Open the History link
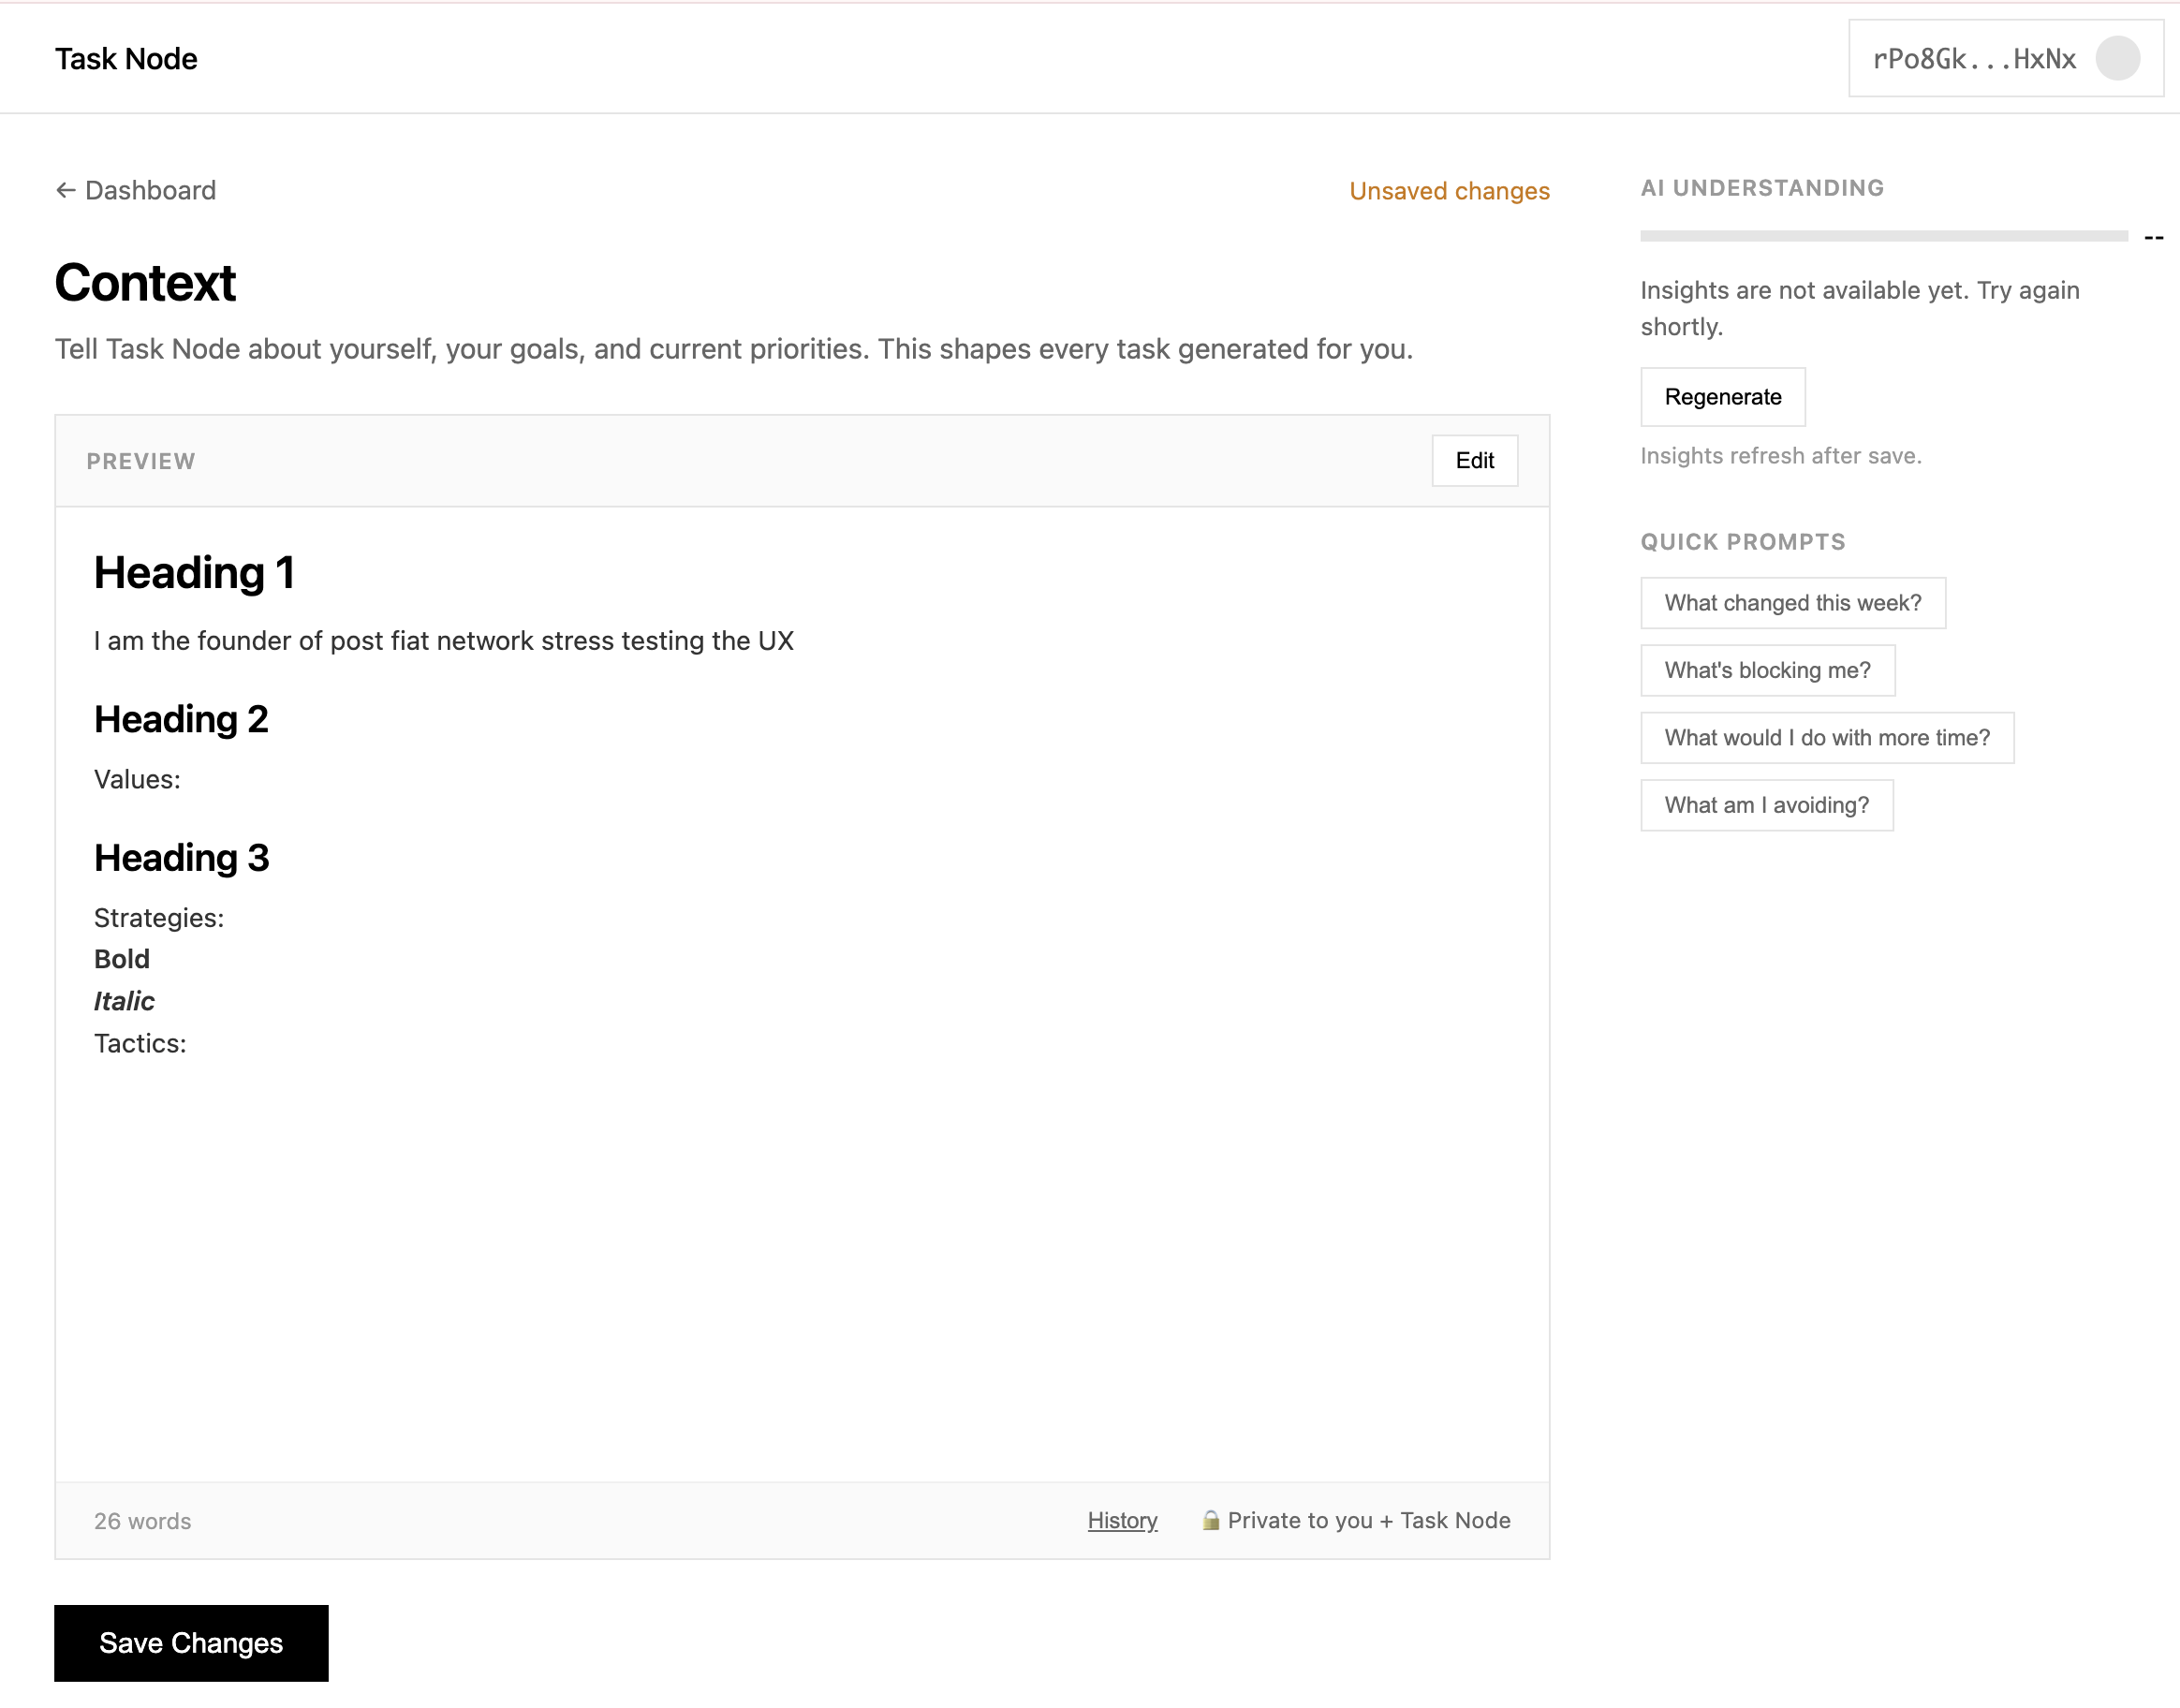 1122,1520
